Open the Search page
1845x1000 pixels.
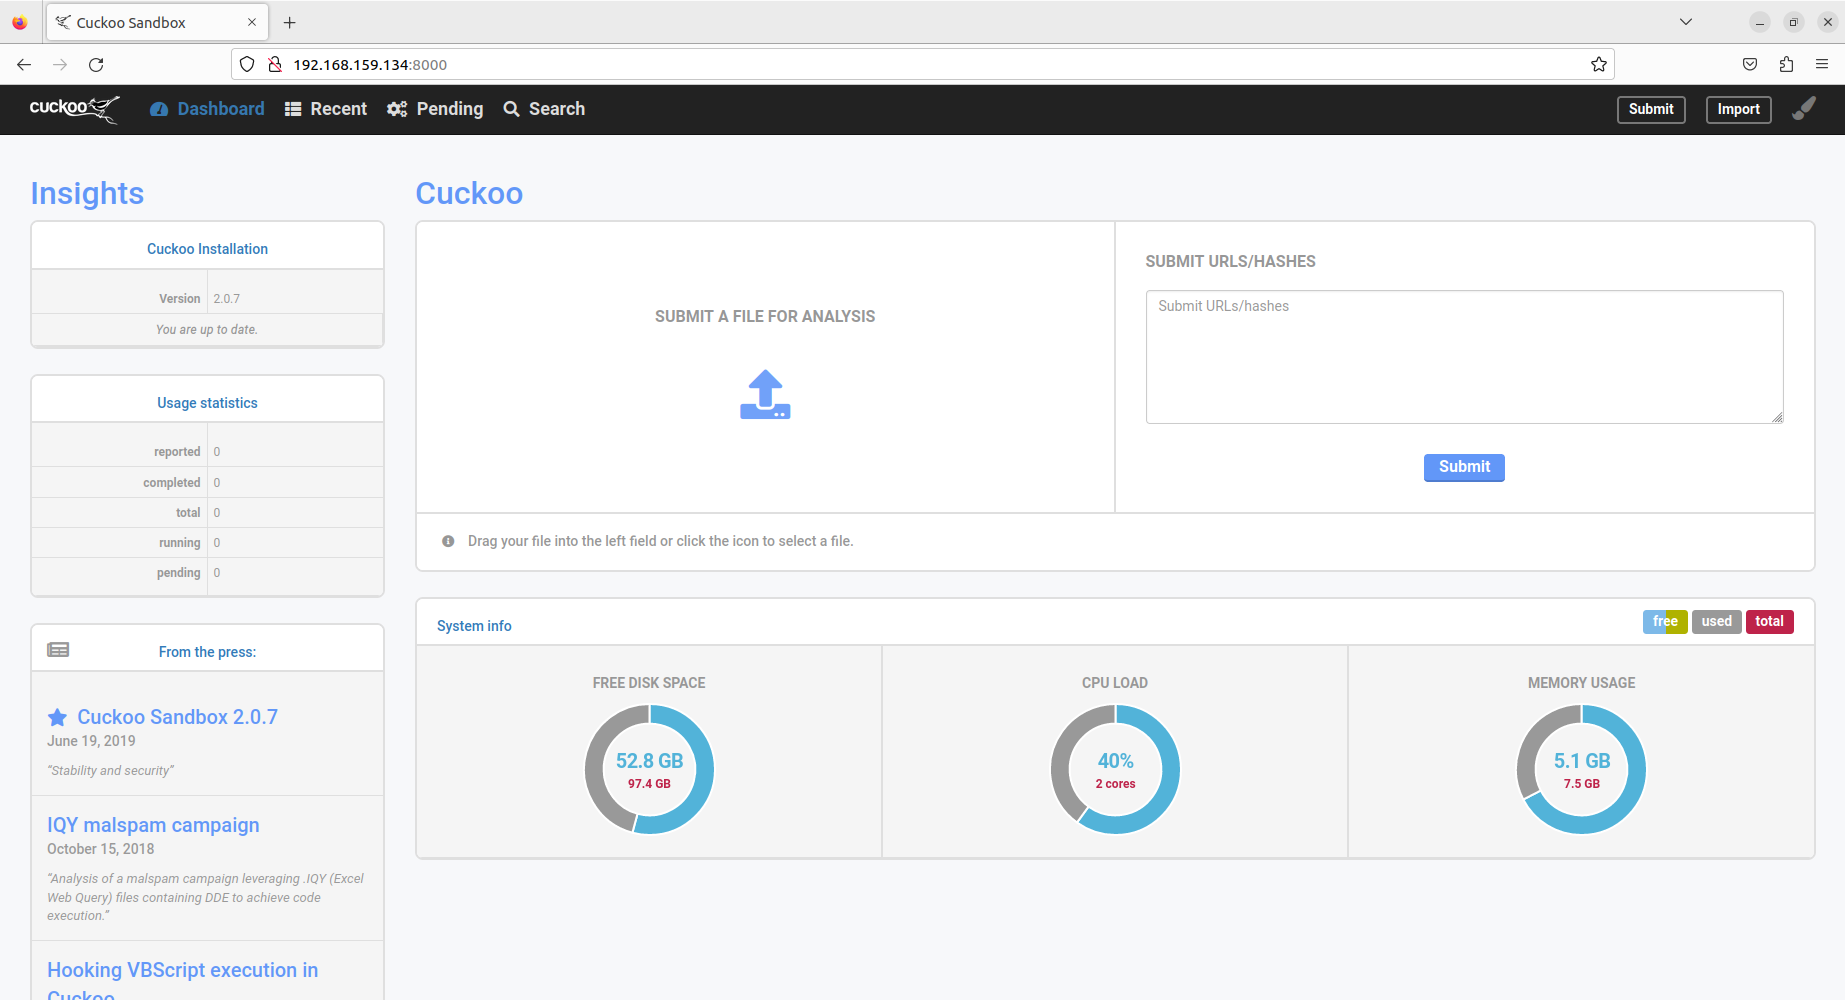click(x=544, y=109)
